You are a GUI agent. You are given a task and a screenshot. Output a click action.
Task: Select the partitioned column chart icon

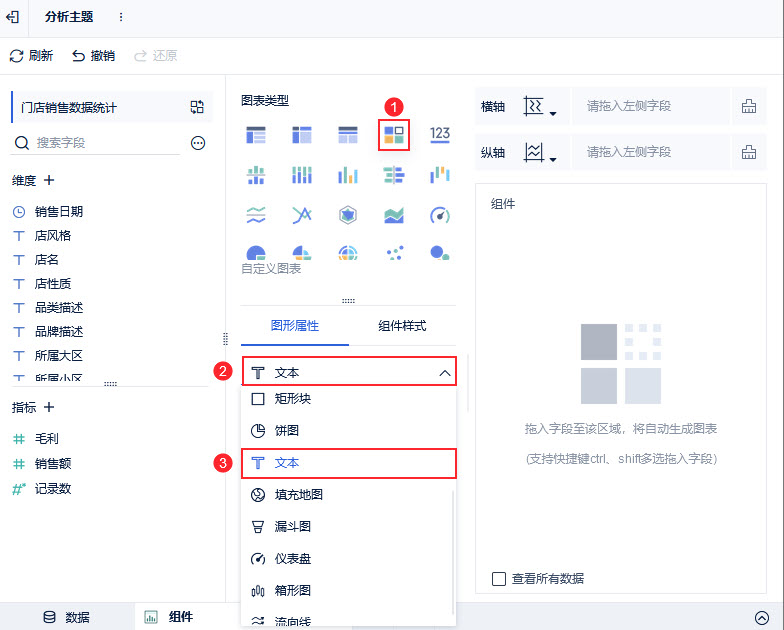[x=256, y=176]
